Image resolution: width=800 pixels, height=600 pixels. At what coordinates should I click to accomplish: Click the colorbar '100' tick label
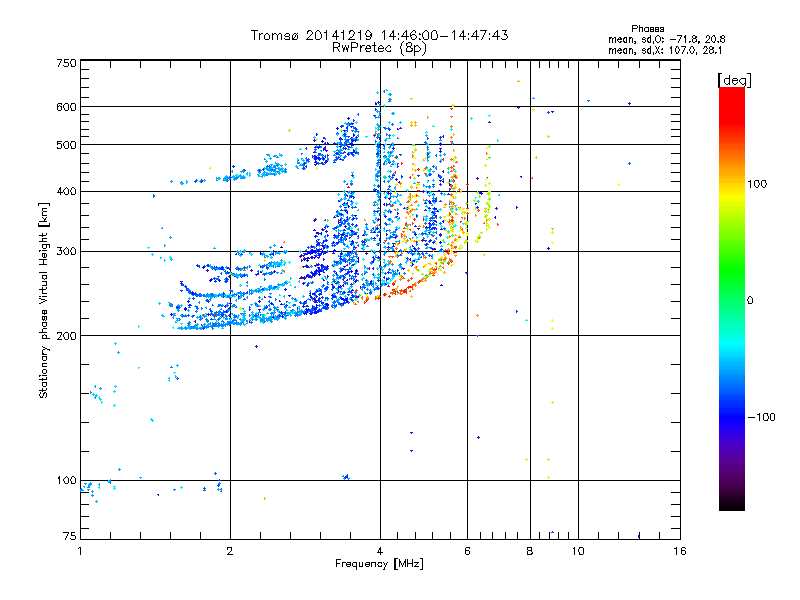click(x=757, y=184)
